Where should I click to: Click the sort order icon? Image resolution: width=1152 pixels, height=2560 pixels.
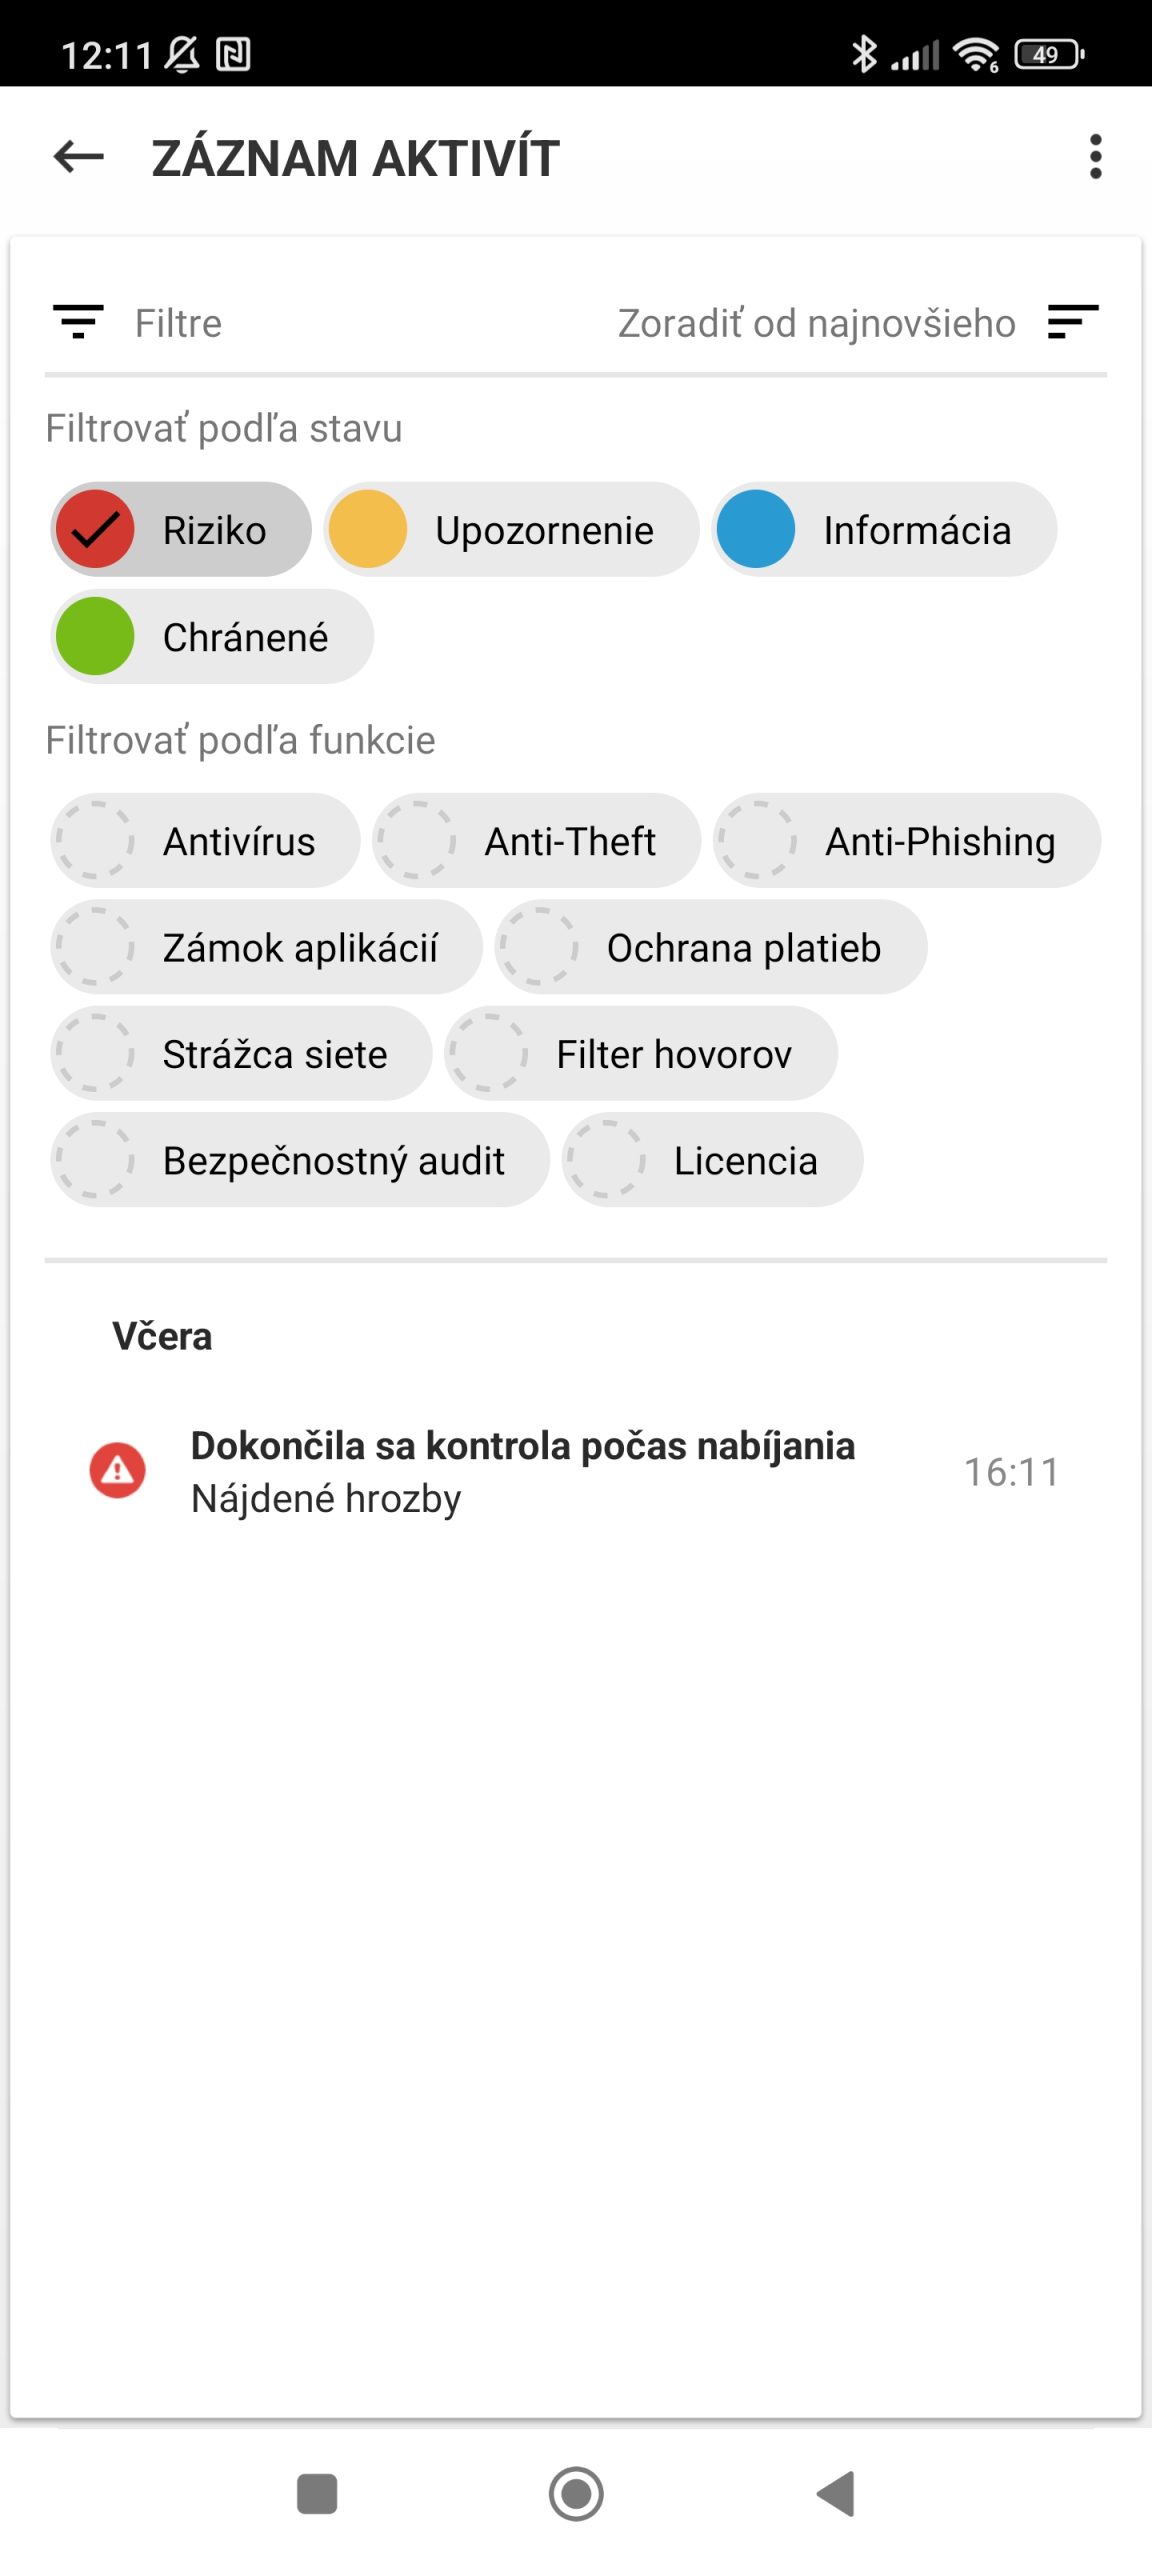pyautogui.click(x=1073, y=322)
